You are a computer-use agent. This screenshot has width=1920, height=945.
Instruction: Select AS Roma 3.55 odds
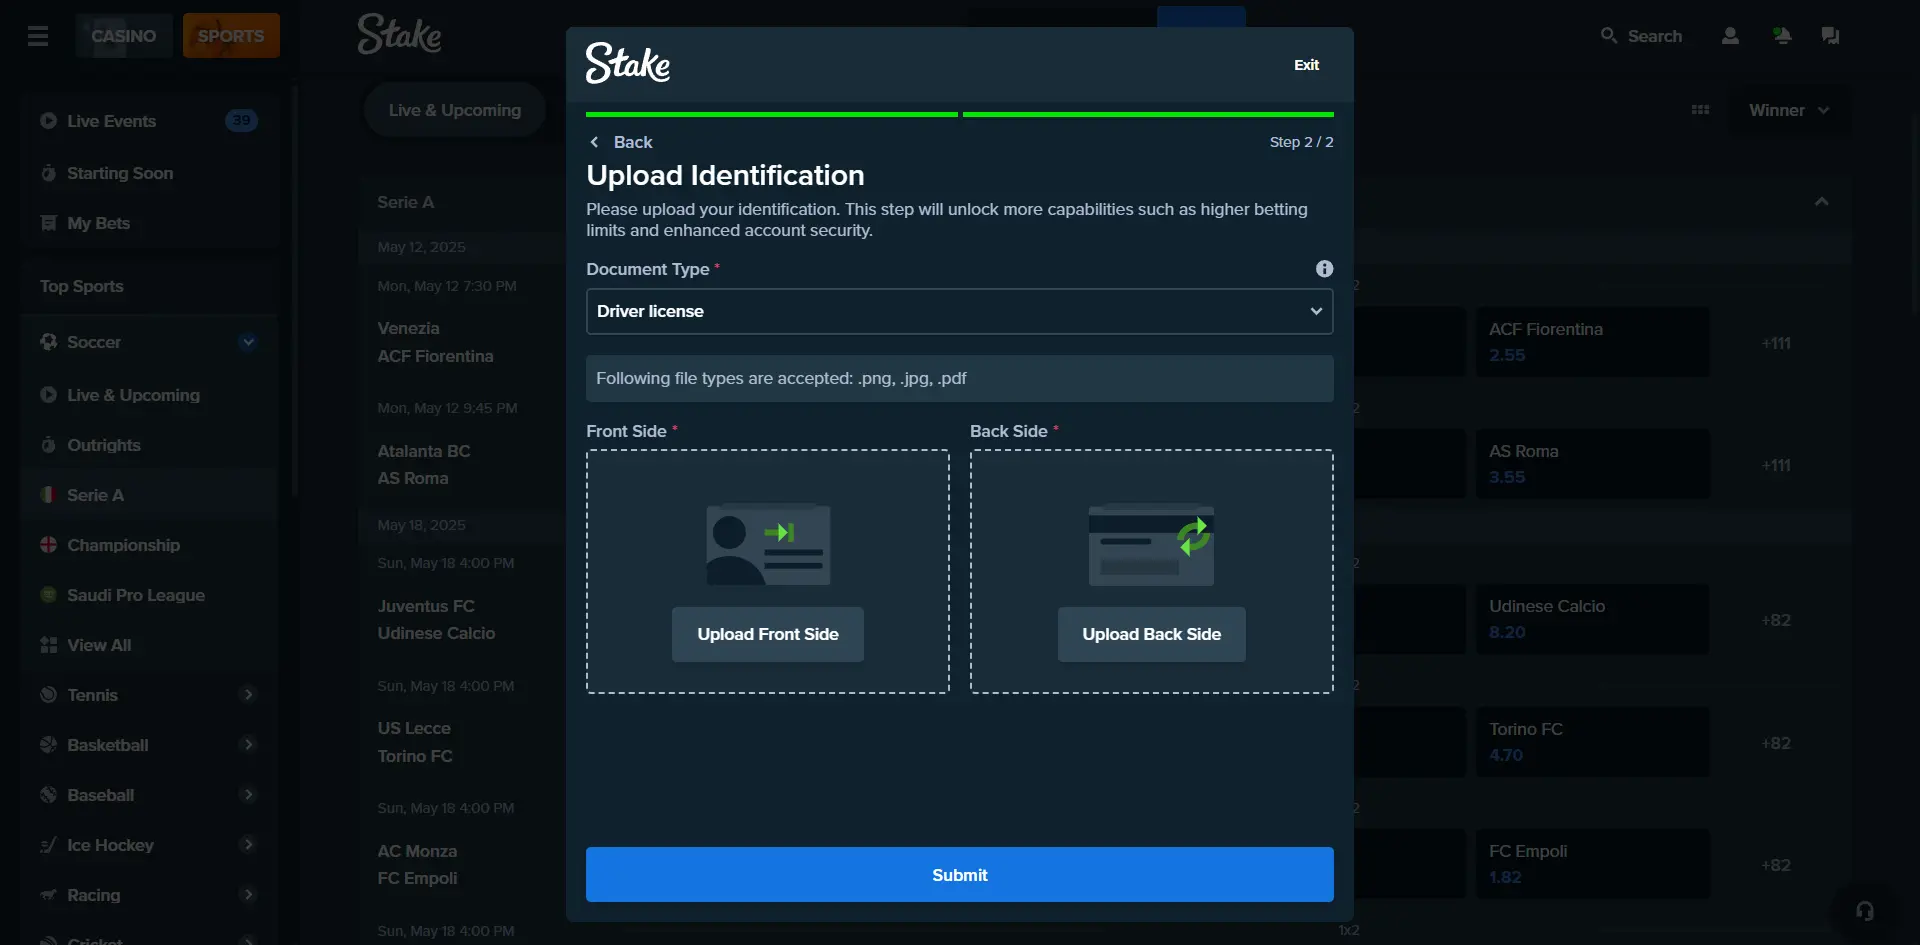coord(1593,464)
